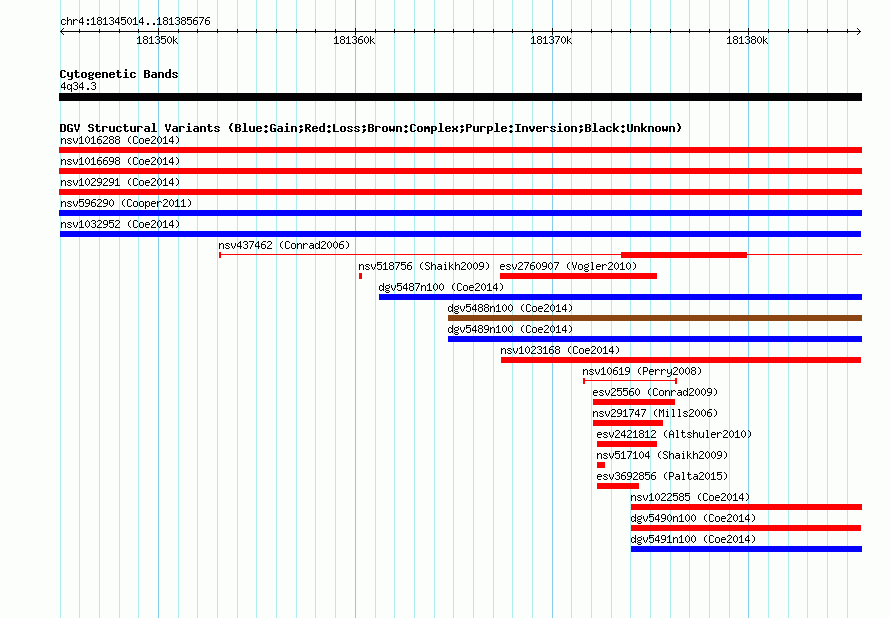Click the 181350k ruler tick label
Screen dimensions: 890x618
(157, 40)
